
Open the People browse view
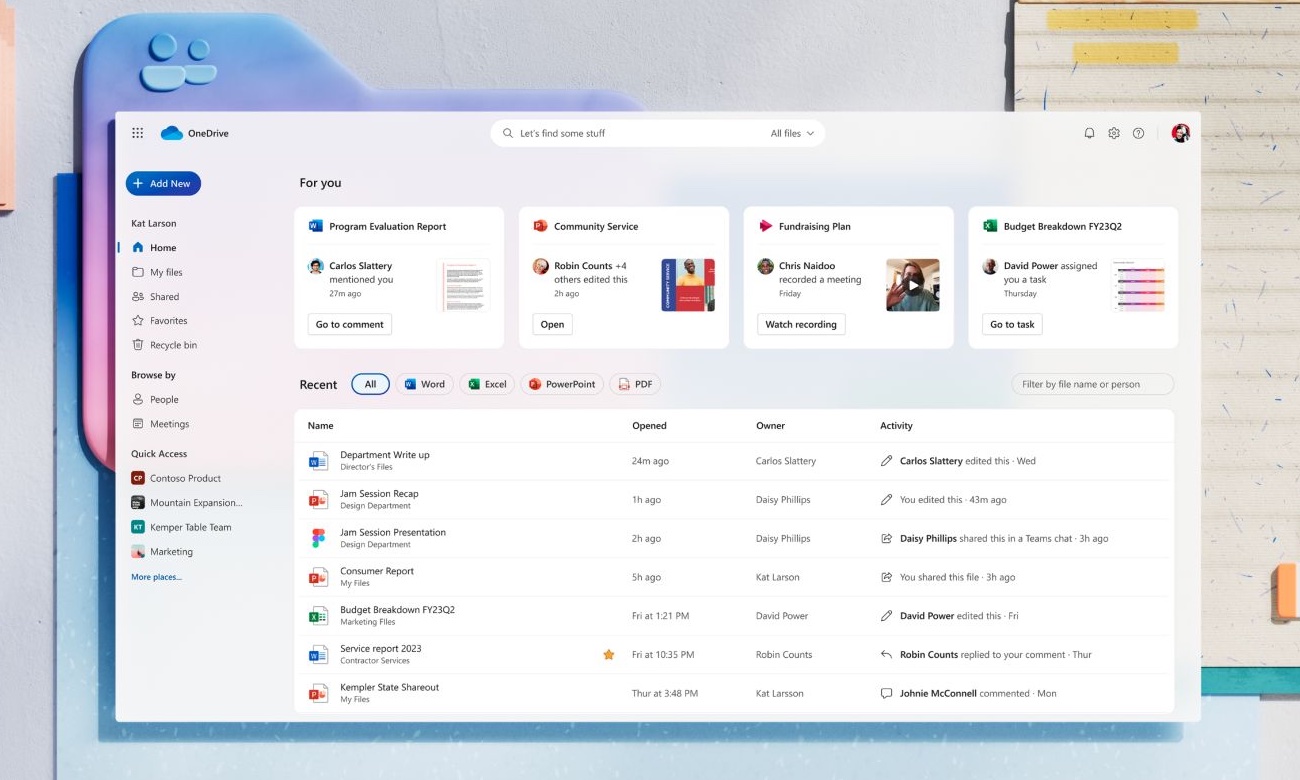(162, 398)
